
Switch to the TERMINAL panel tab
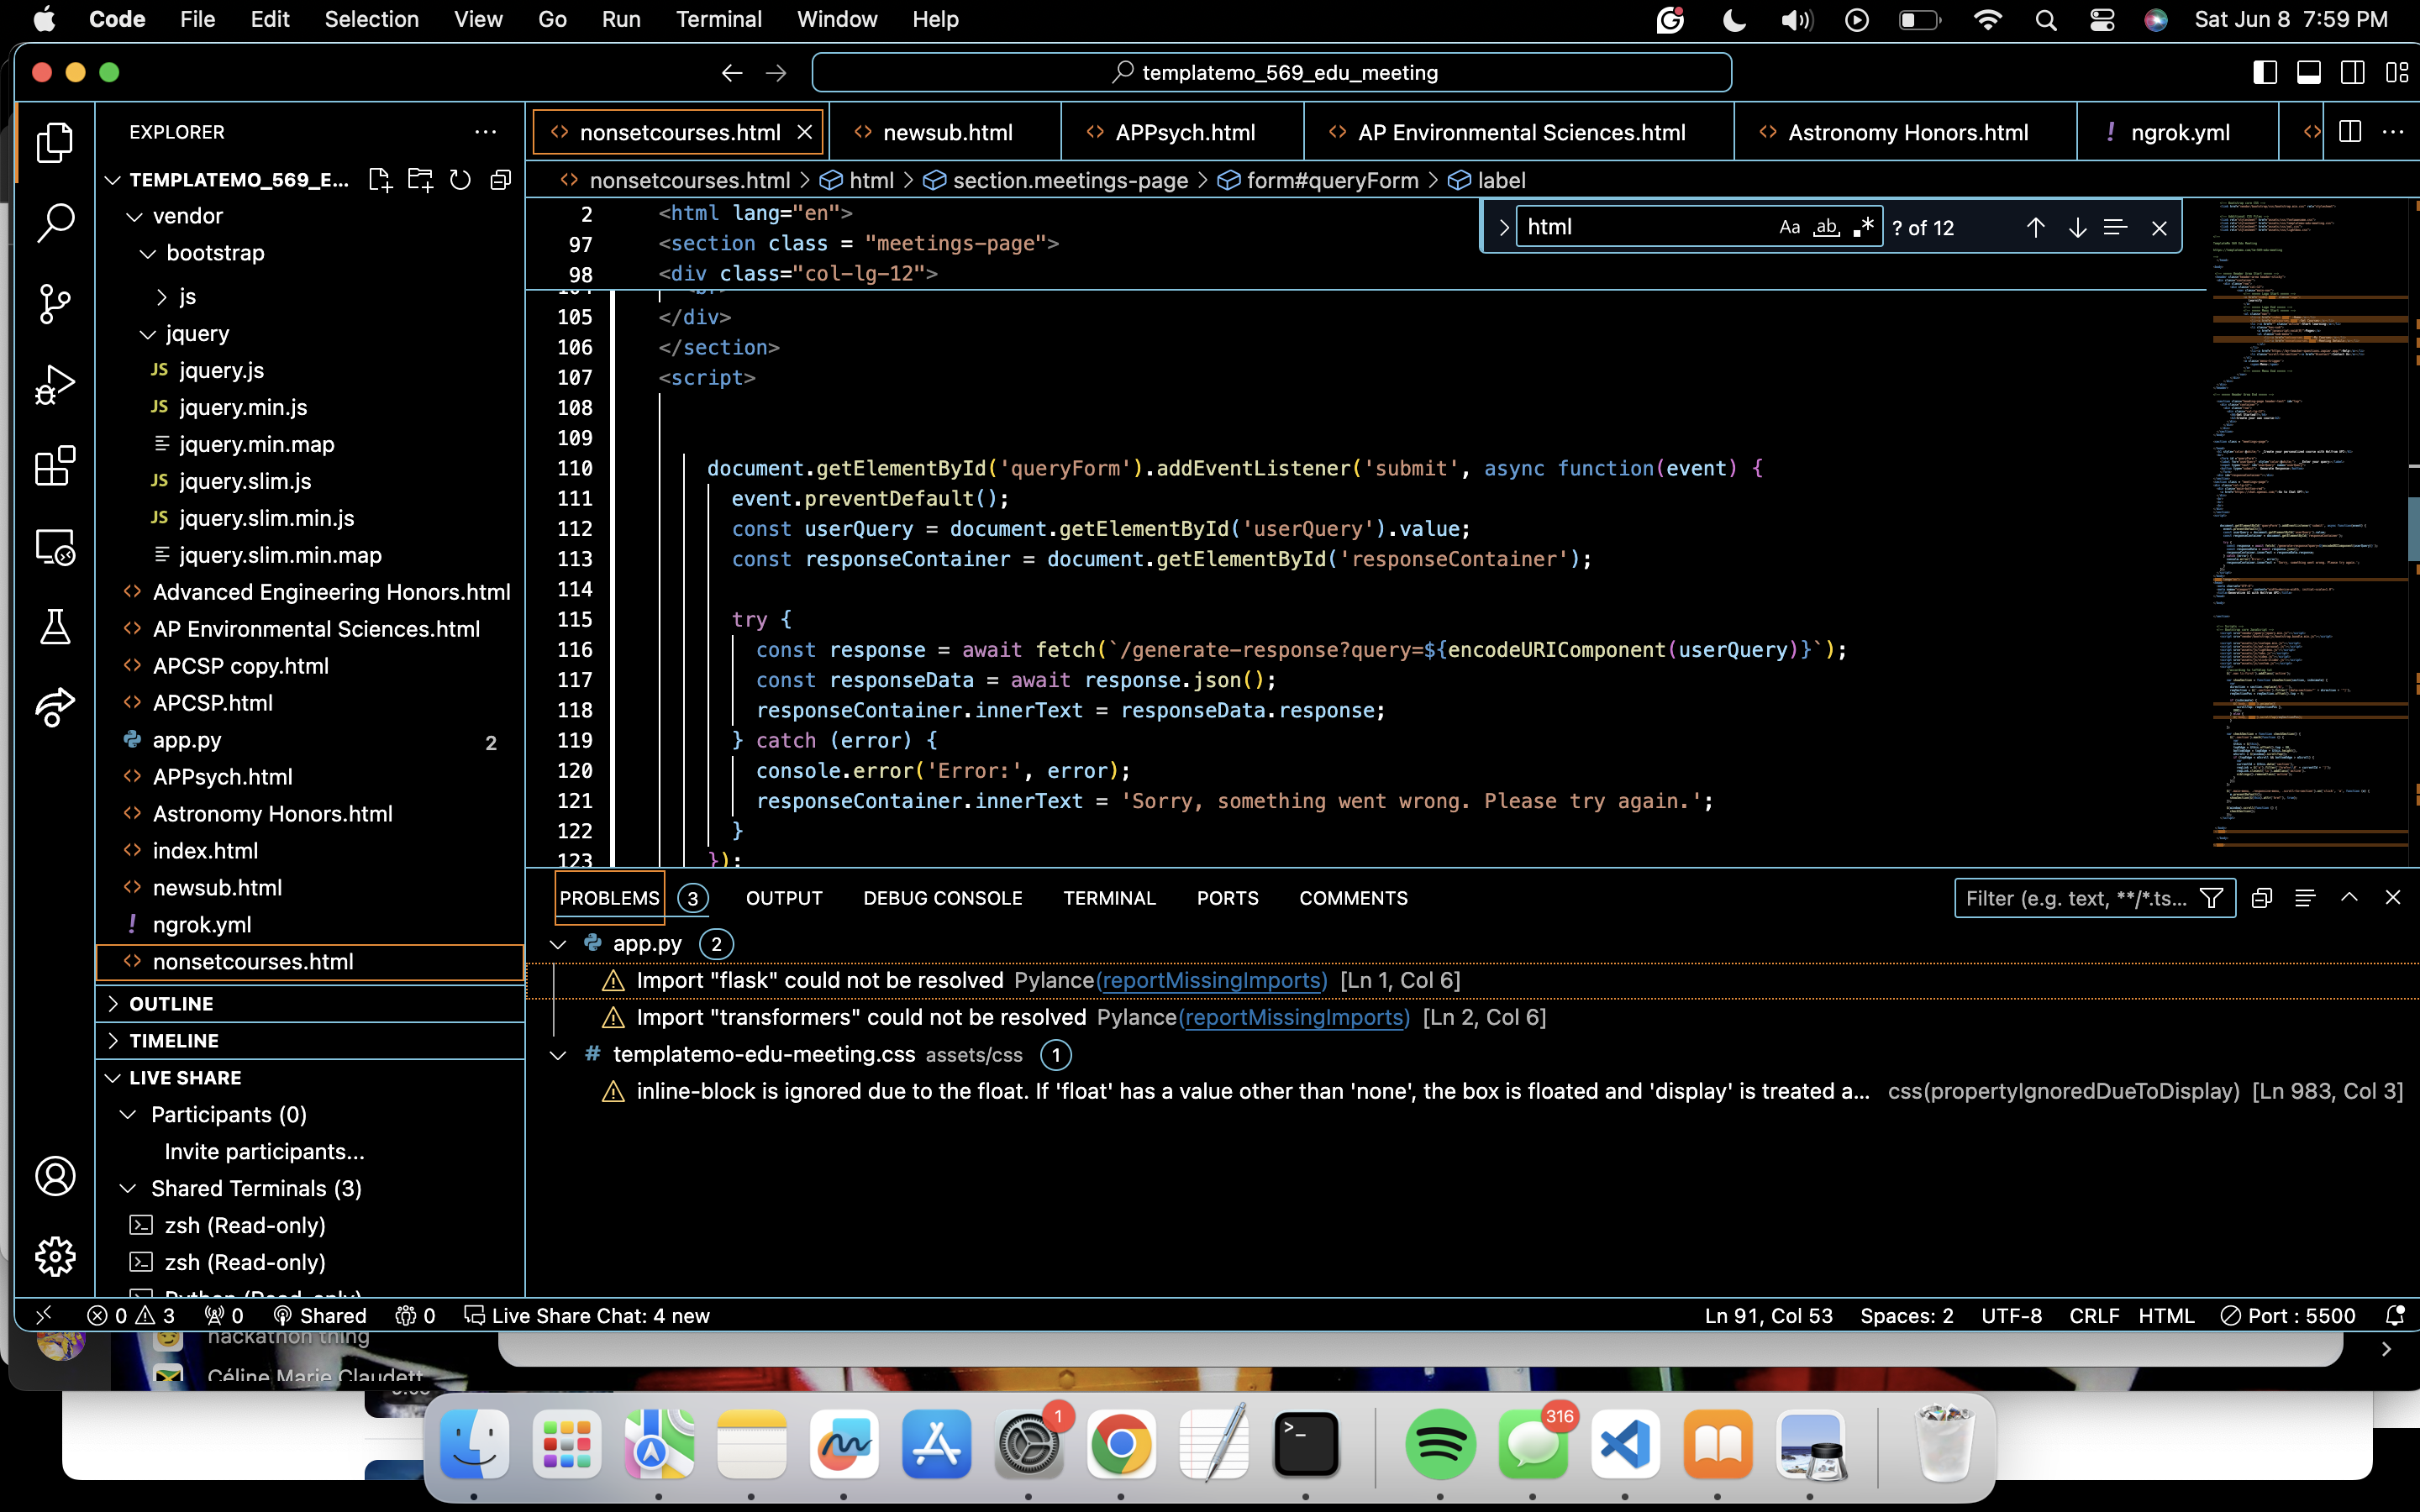[x=1109, y=898]
